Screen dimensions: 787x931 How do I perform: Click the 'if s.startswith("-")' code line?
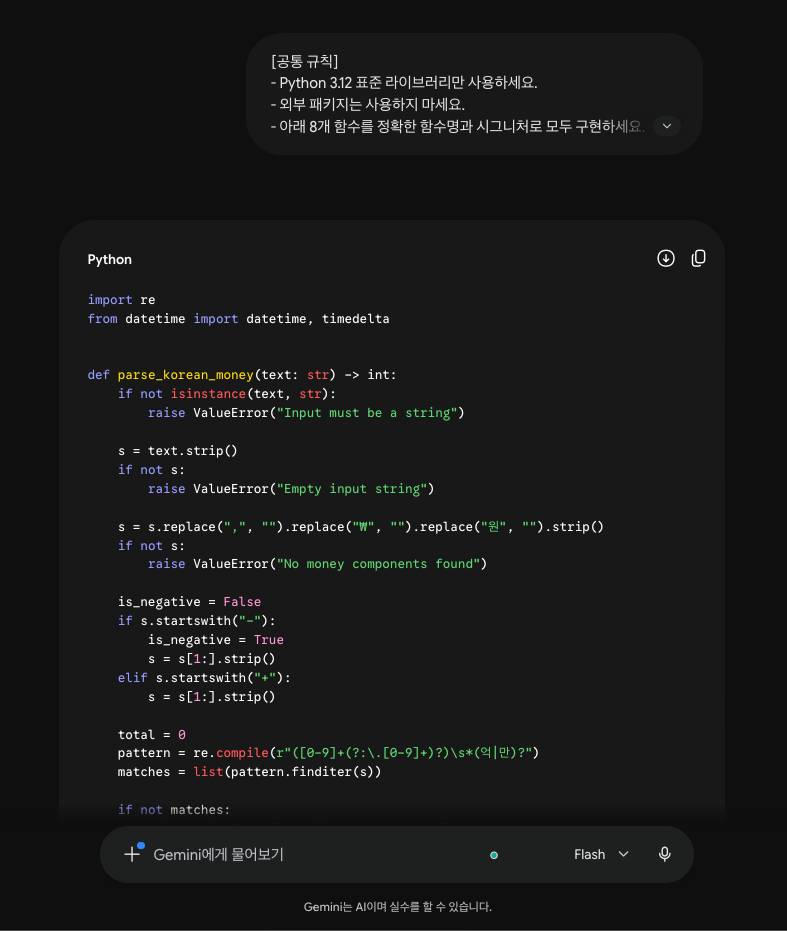pos(197,620)
